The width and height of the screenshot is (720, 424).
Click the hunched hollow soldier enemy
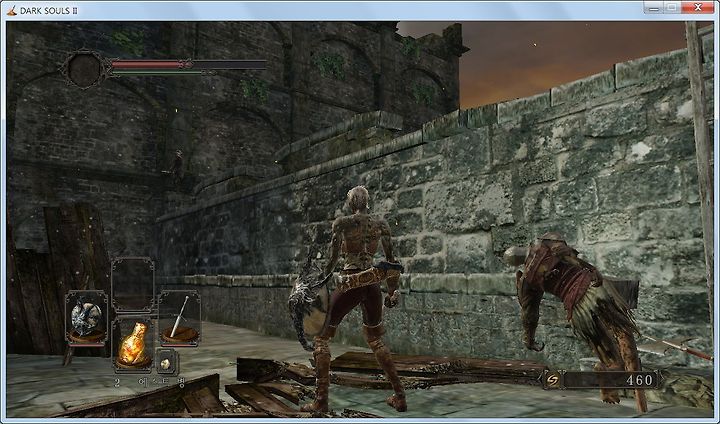click(576, 317)
